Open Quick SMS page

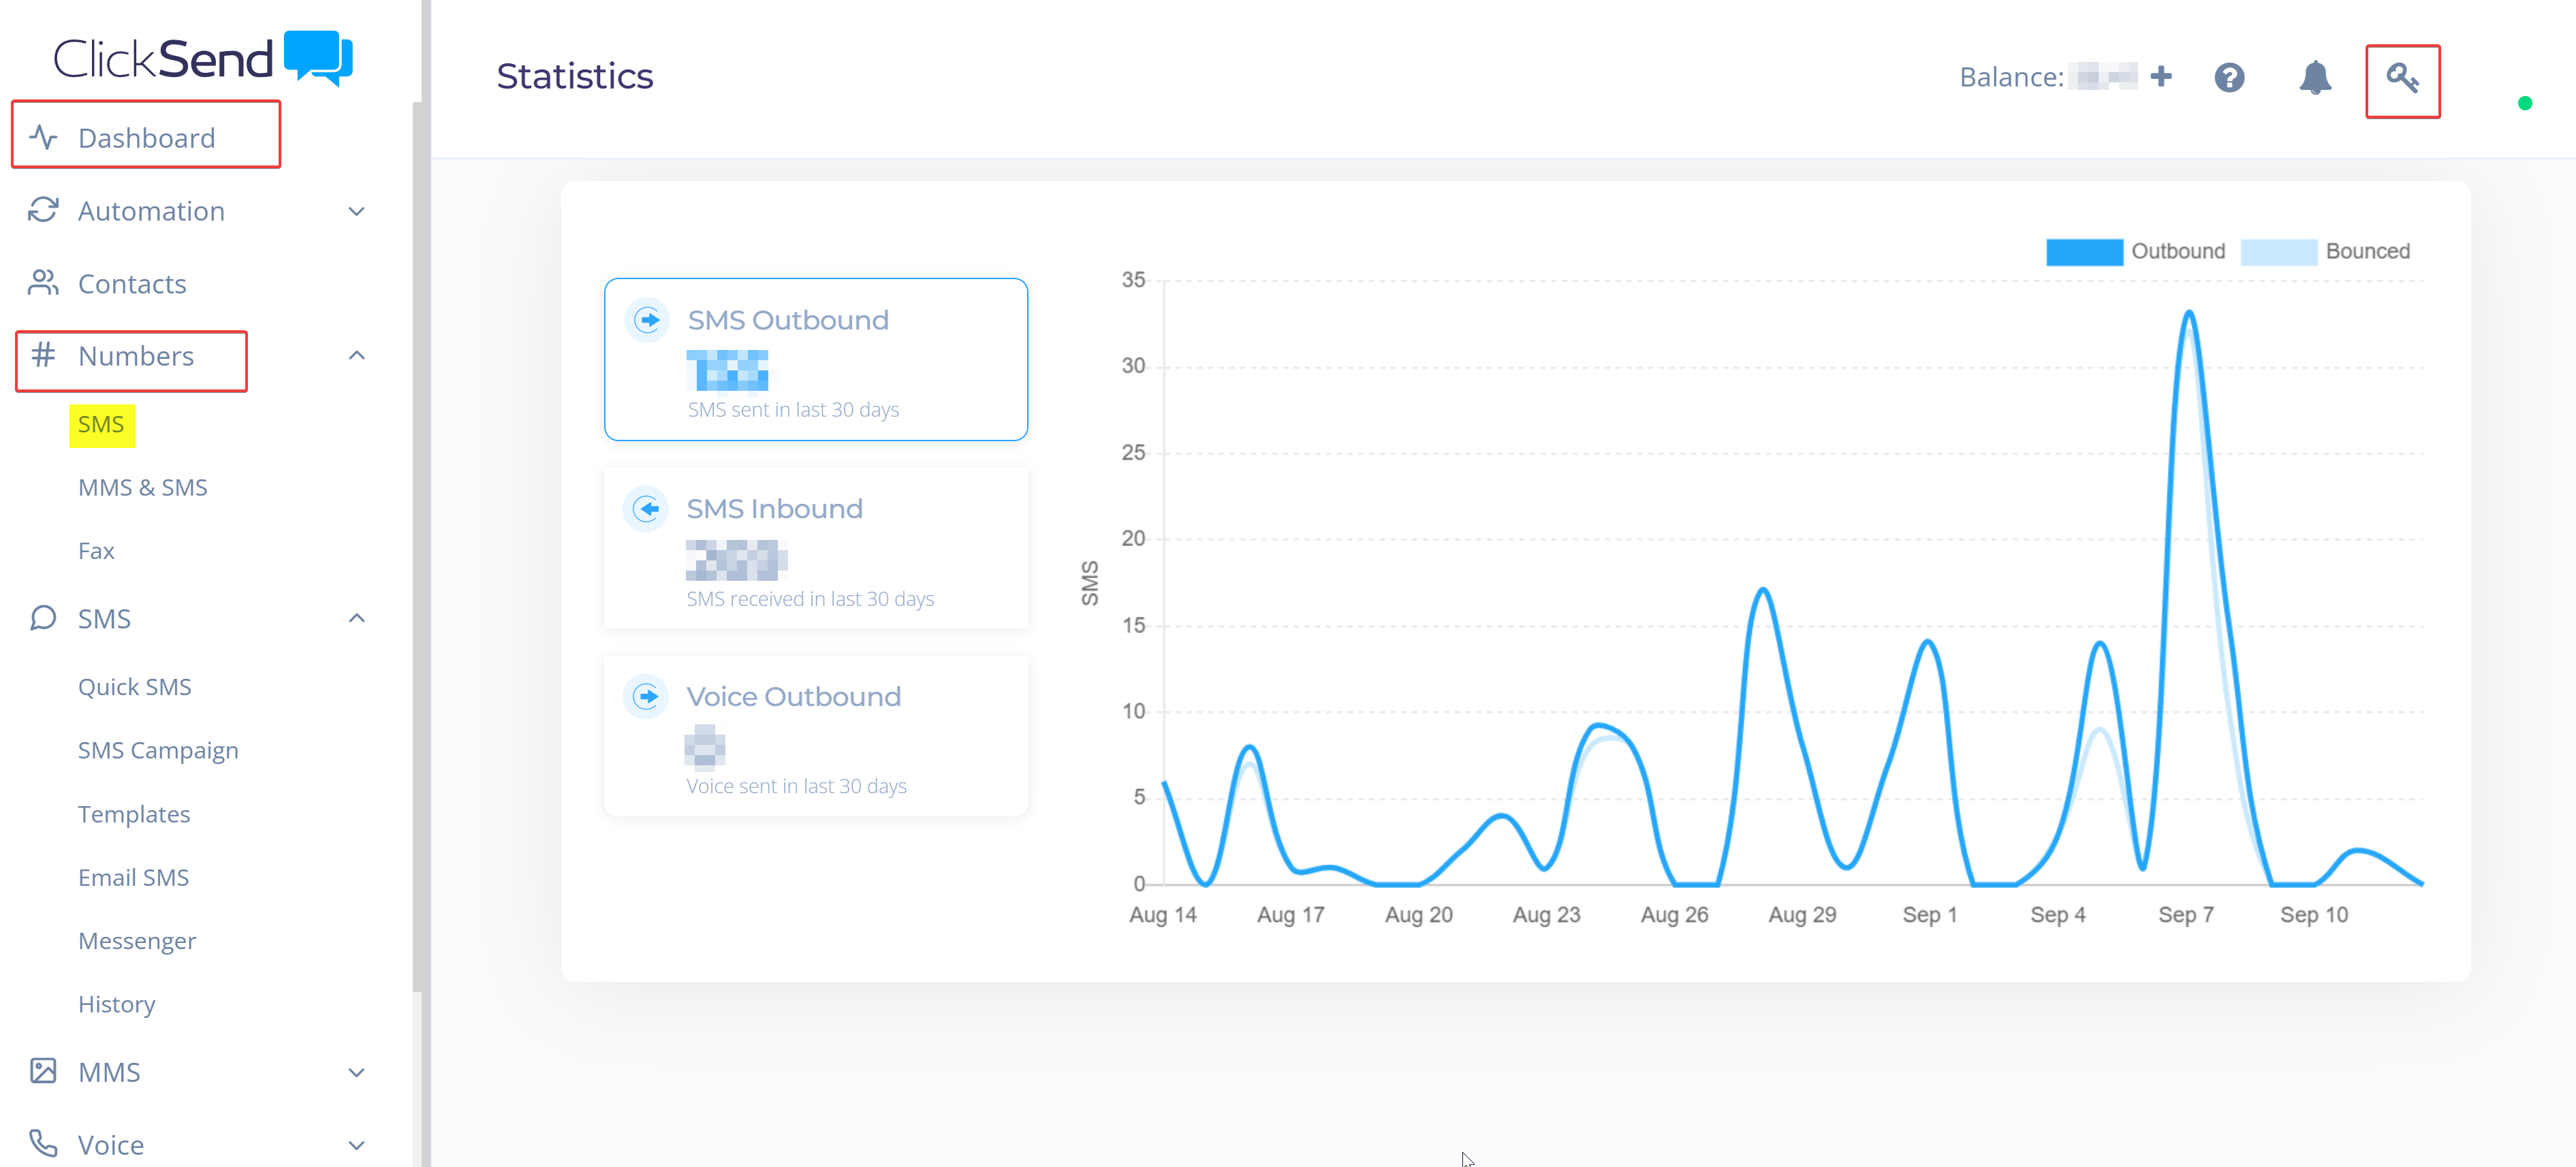point(135,687)
